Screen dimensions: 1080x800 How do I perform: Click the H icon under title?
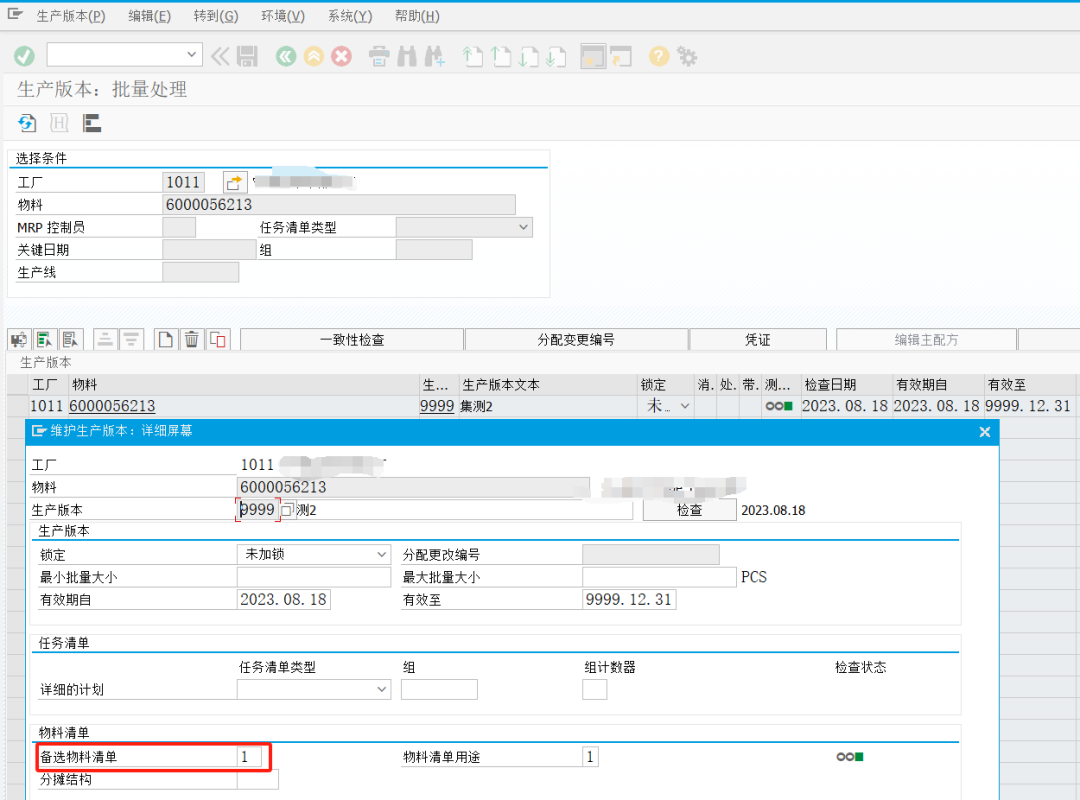59,123
